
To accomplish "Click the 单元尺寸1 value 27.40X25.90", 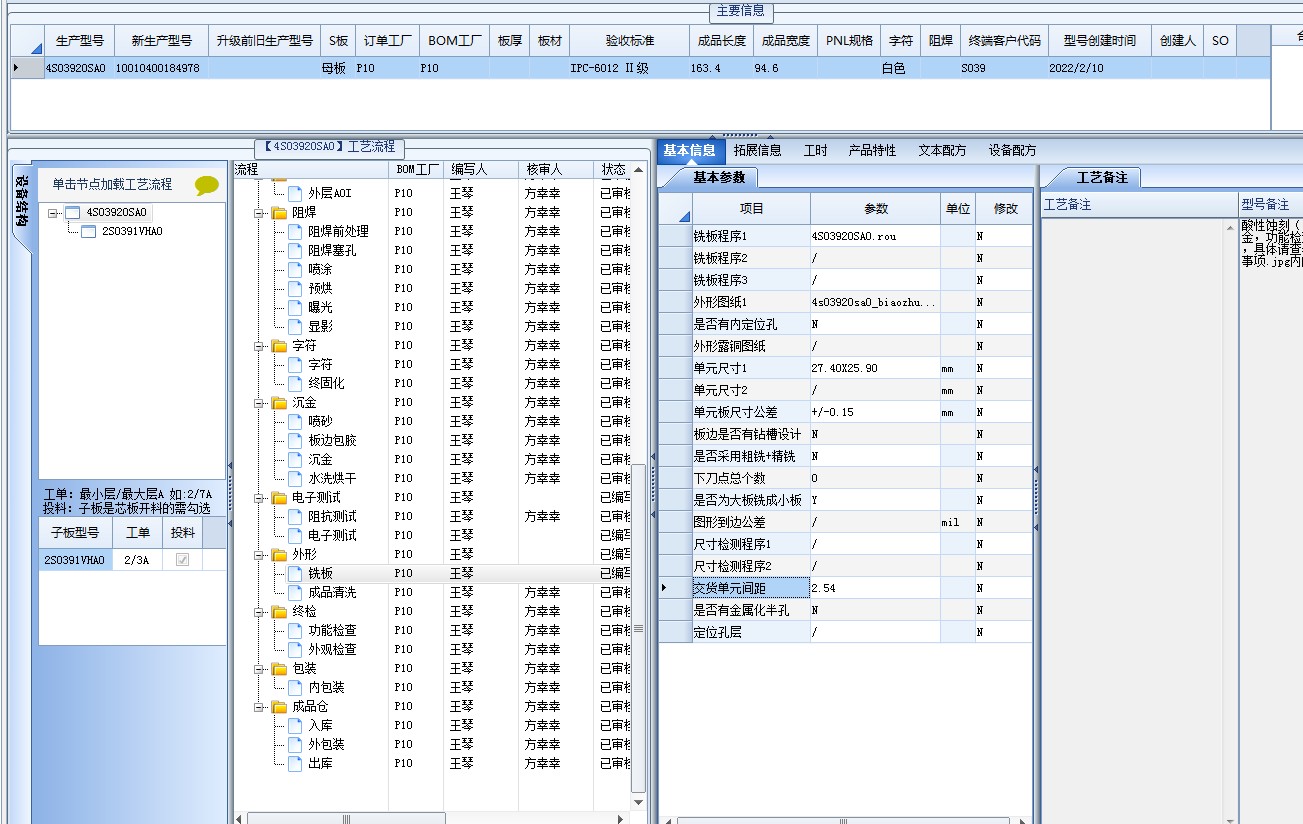I will [875, 368].
